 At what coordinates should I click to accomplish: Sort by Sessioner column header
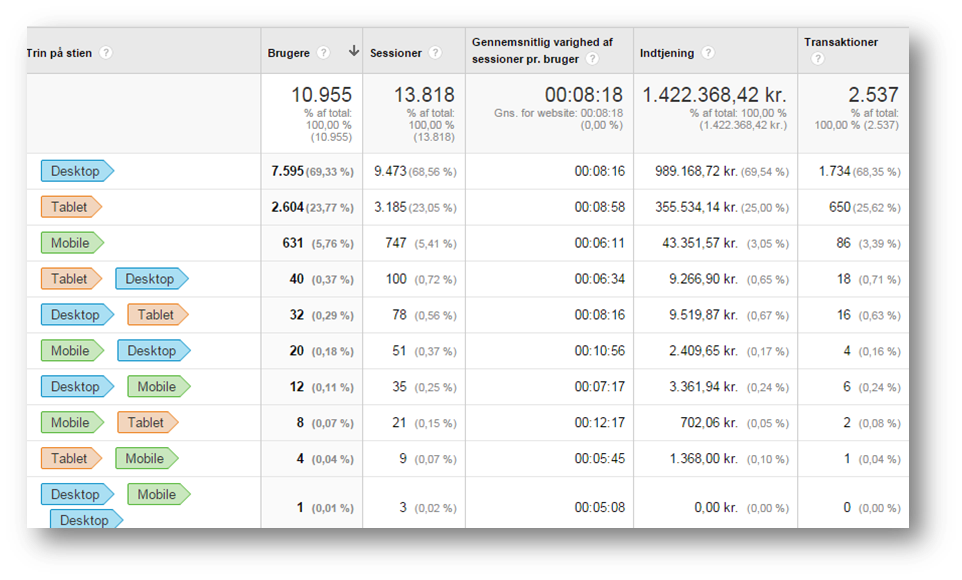click(396, 53)
